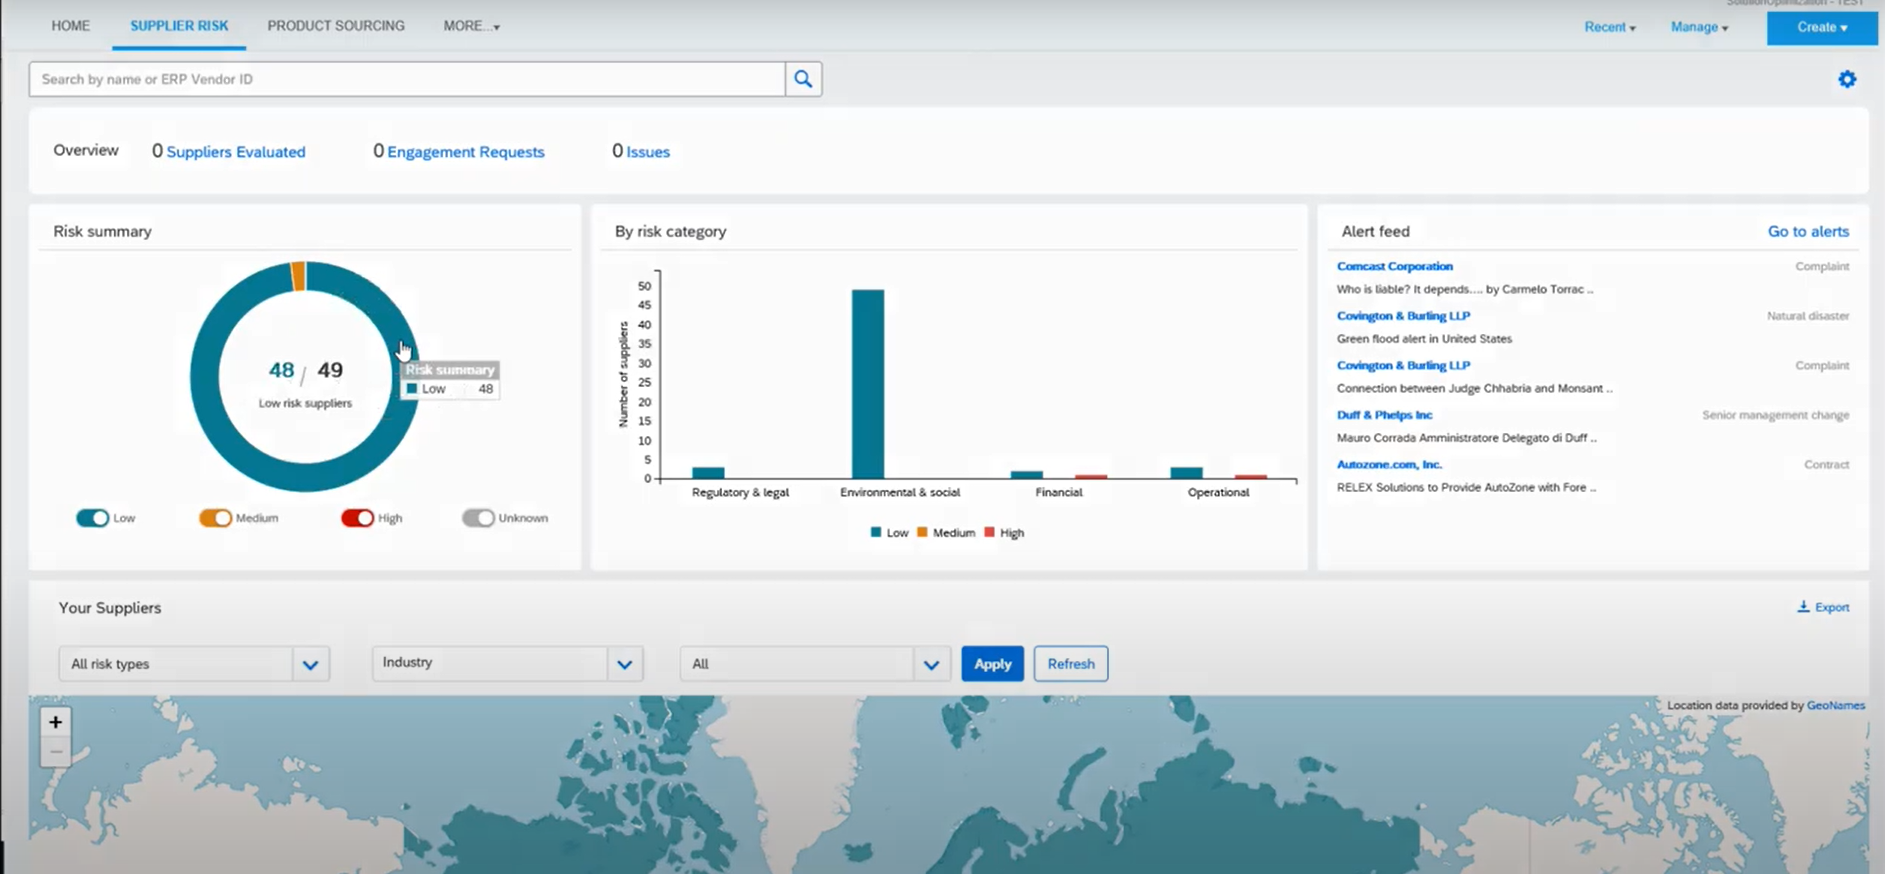Open the settings gear icon

coord(1847,79)
